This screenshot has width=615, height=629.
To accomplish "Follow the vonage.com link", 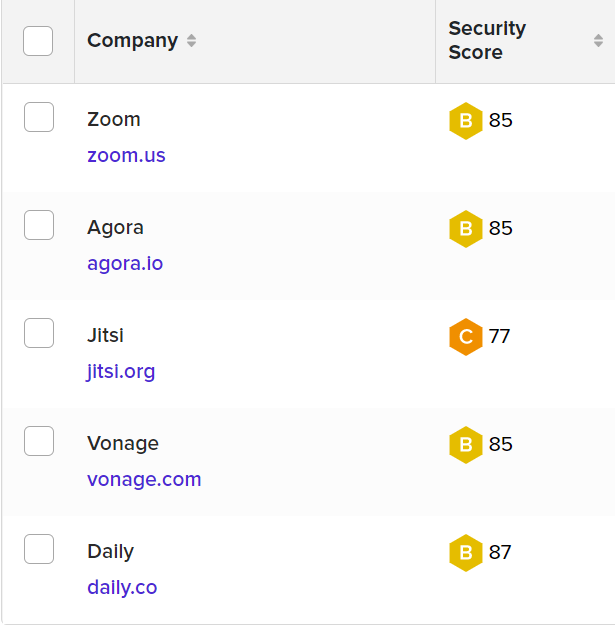I will pyautogui.click(x=144, y=479).
